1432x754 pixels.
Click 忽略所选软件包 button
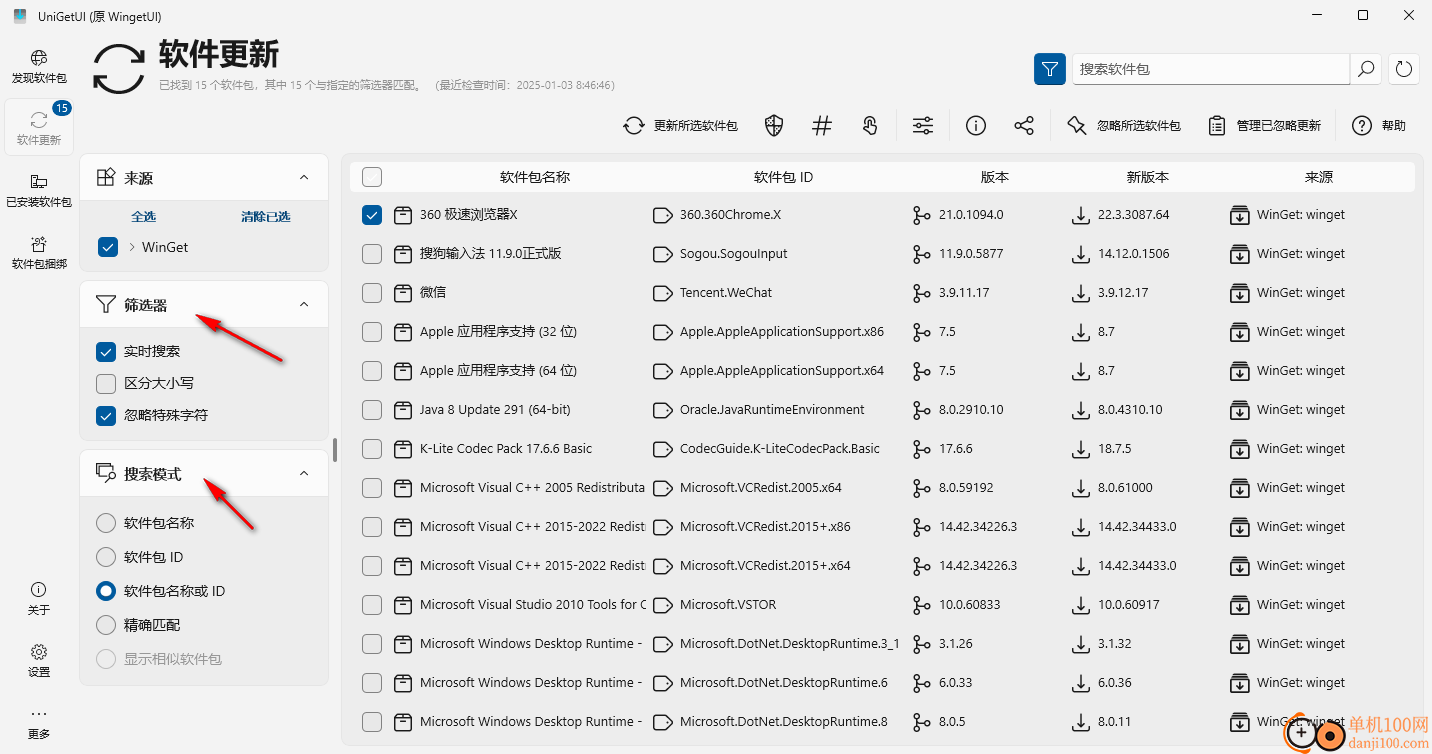[1123, 125]
